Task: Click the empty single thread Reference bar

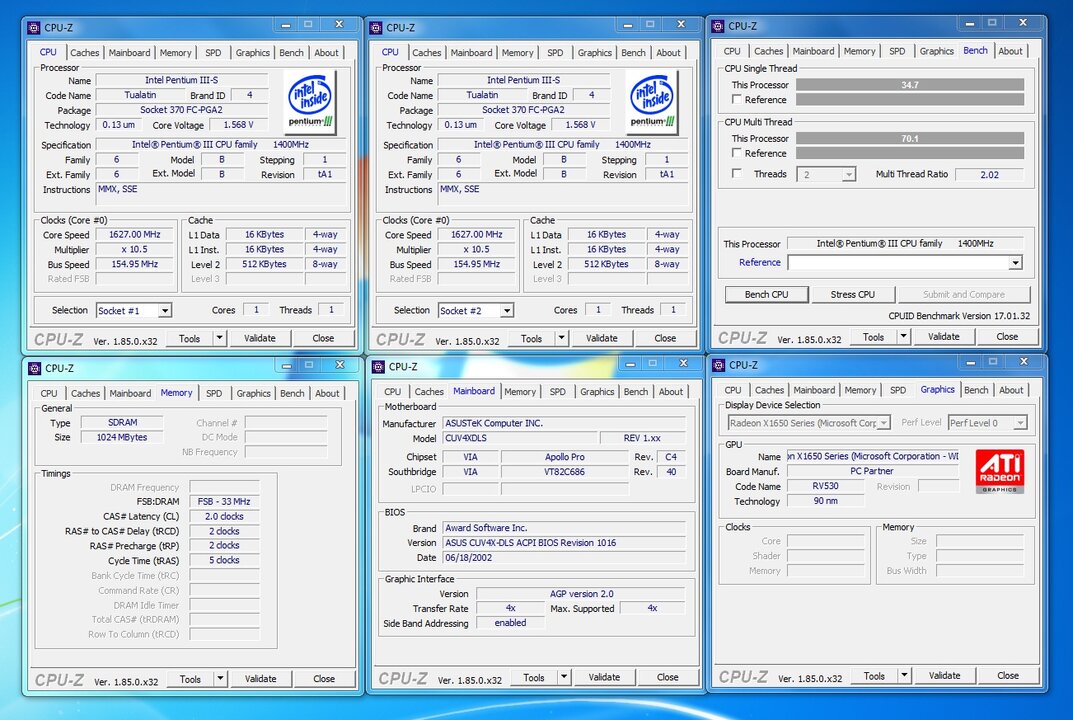Action: [910, 99]
